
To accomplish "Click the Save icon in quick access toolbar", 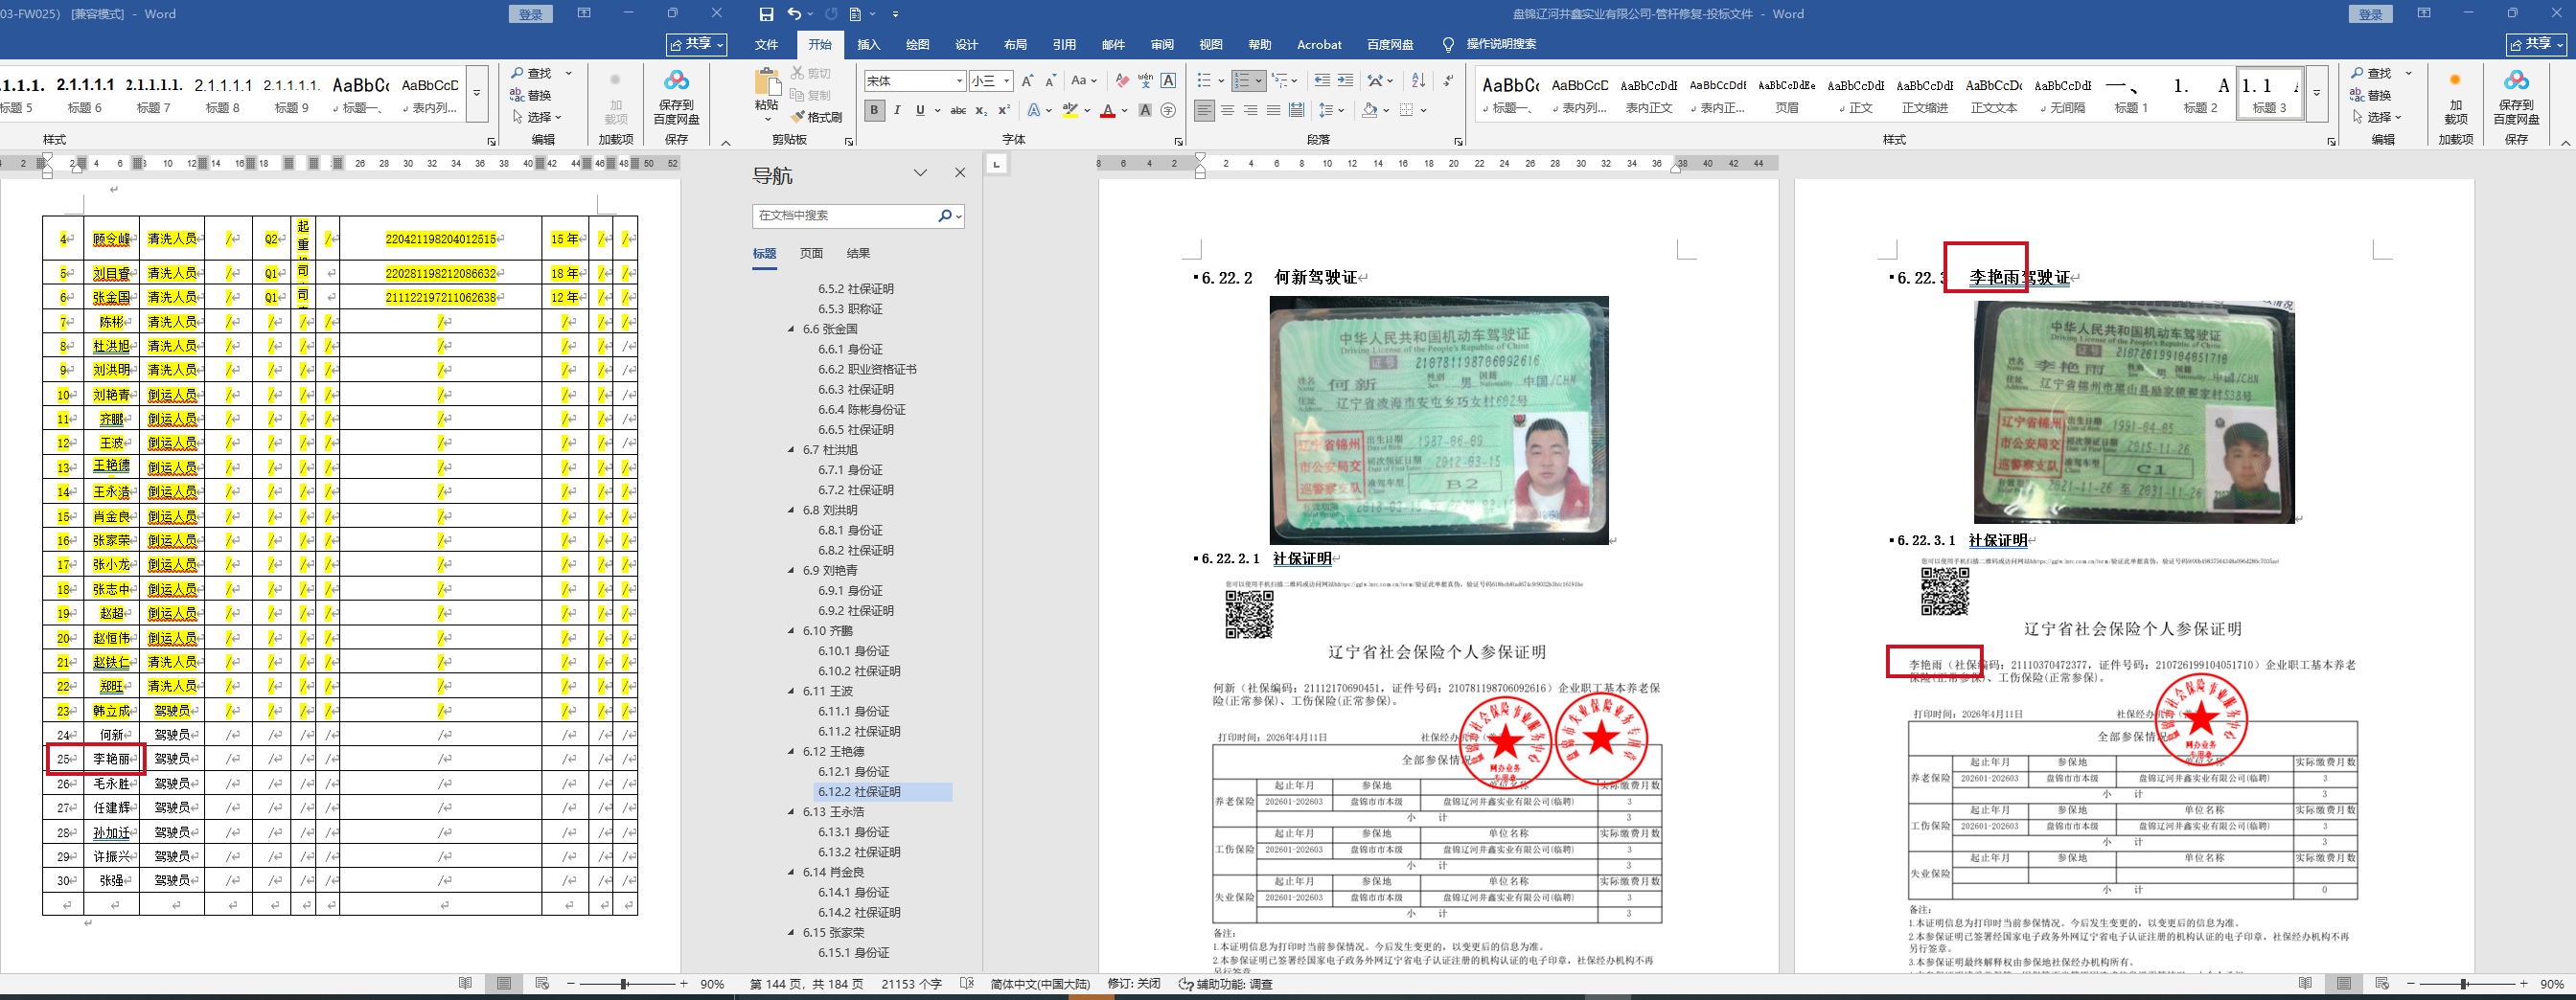I will [766, 14].
